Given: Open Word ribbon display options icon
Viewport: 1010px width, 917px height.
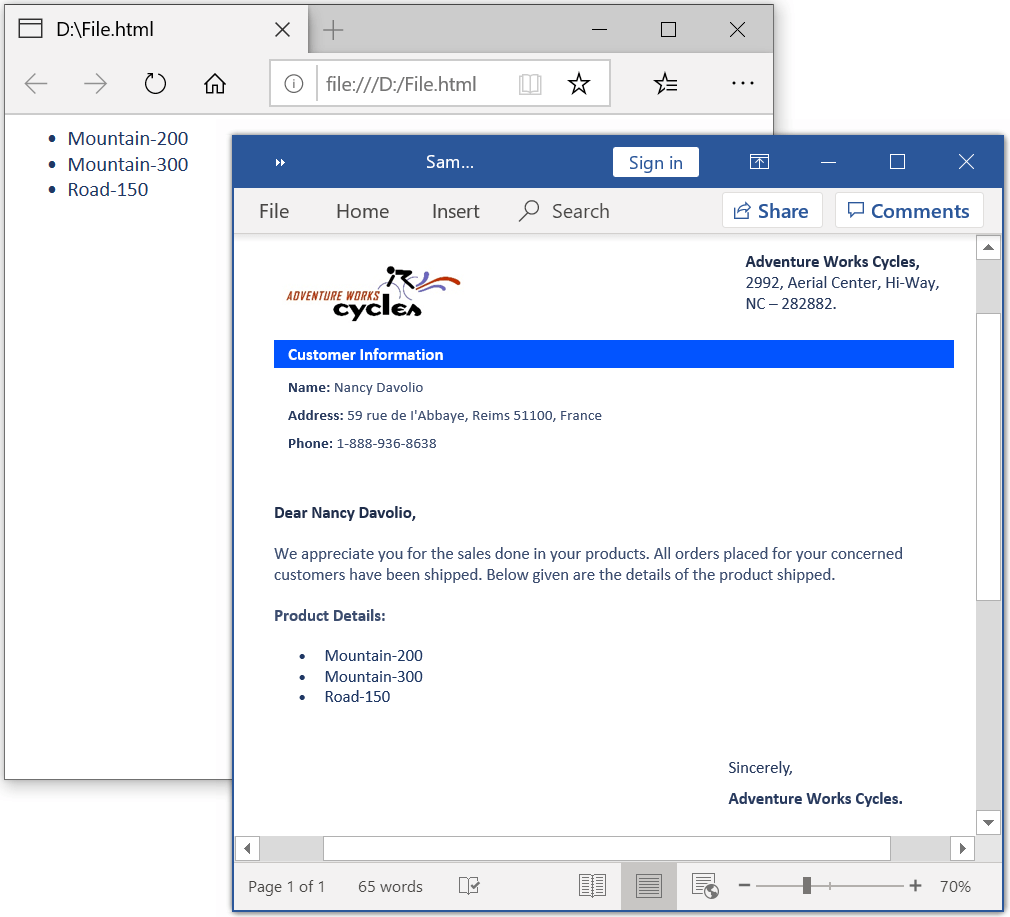Looking at the screenshot, I should tap(759, 162).
